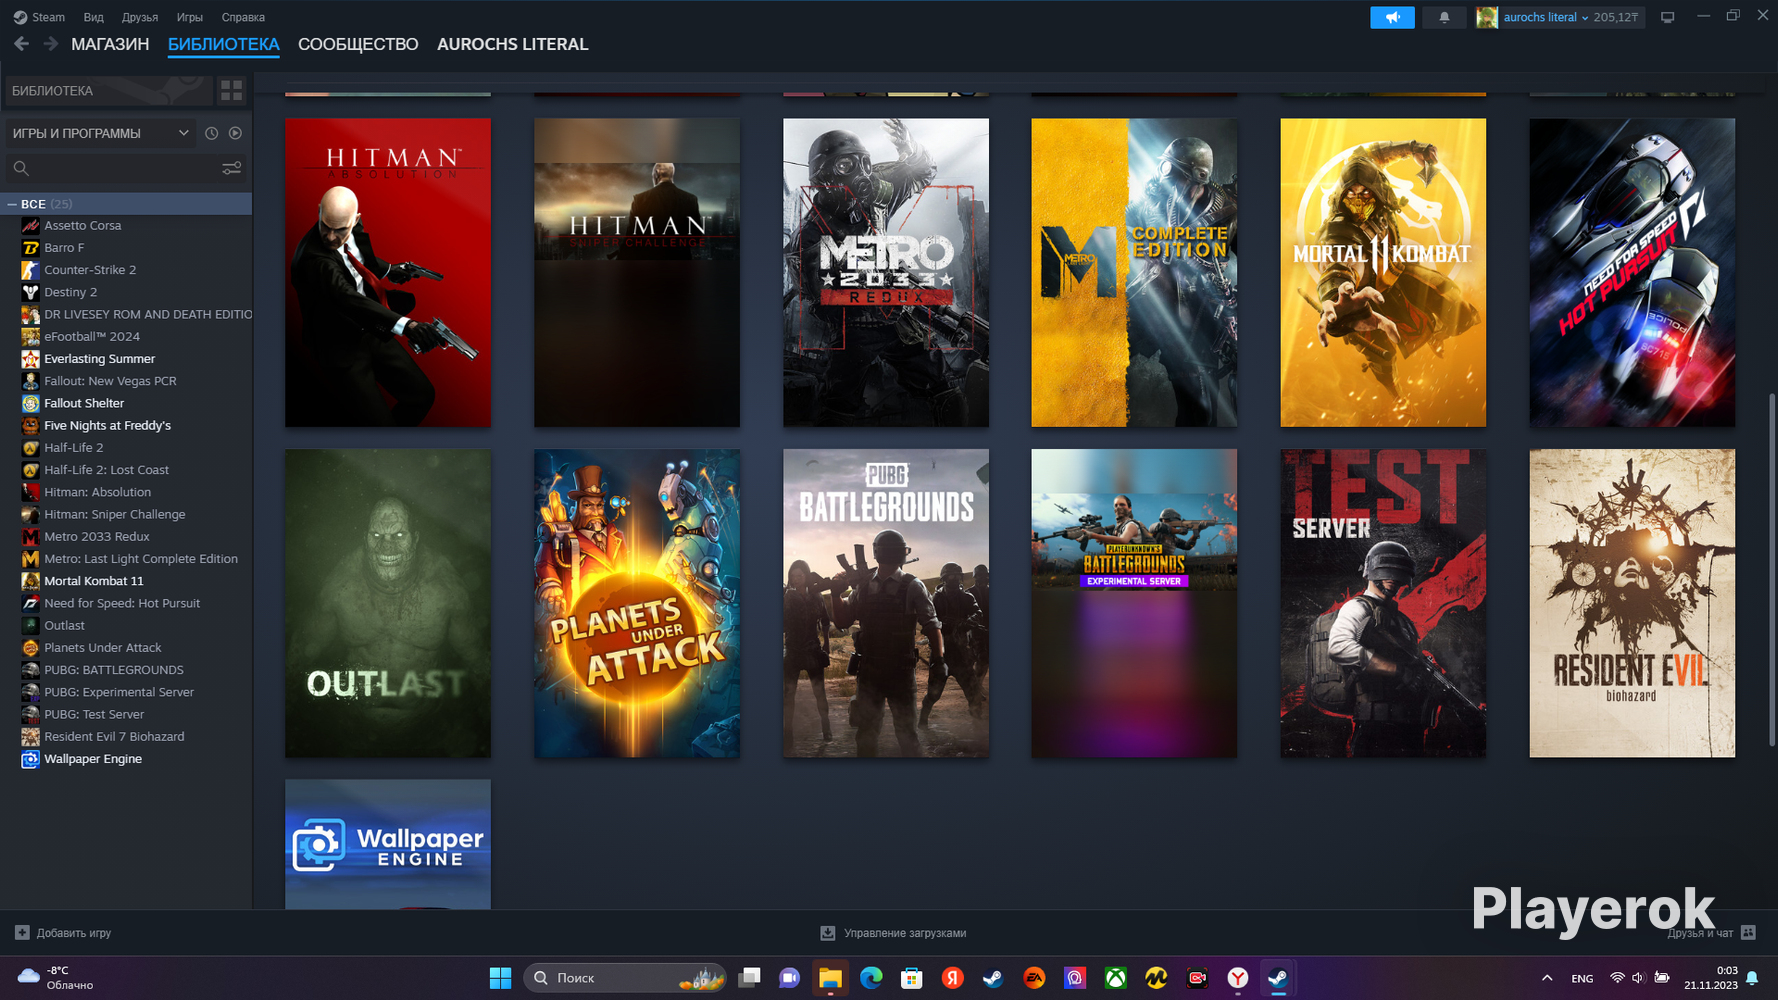Switch to the БИБЛИОТЕКА tab
The width and height of the screenshot is (1778, 1000).
pos(224,44)
